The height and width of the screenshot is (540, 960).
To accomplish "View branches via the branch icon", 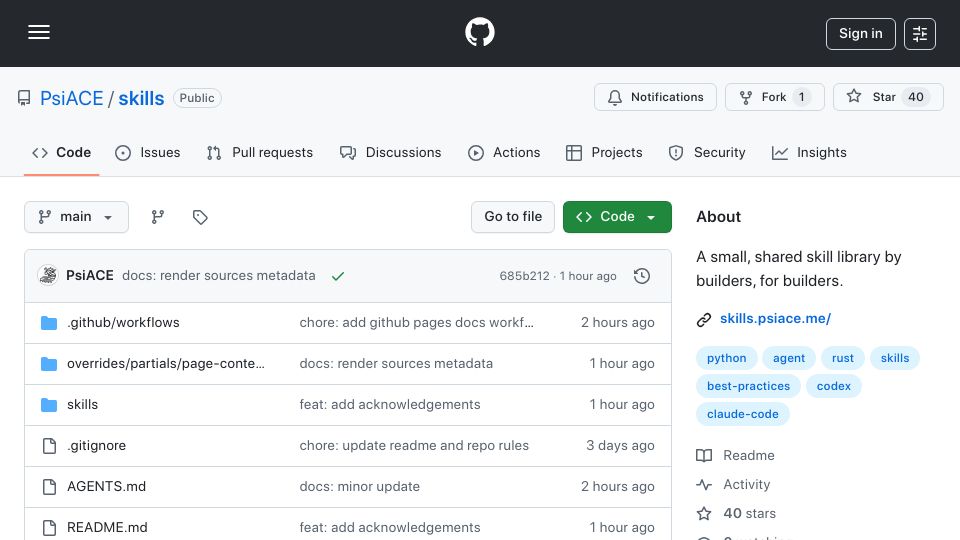I will click(x=158, y=217).
